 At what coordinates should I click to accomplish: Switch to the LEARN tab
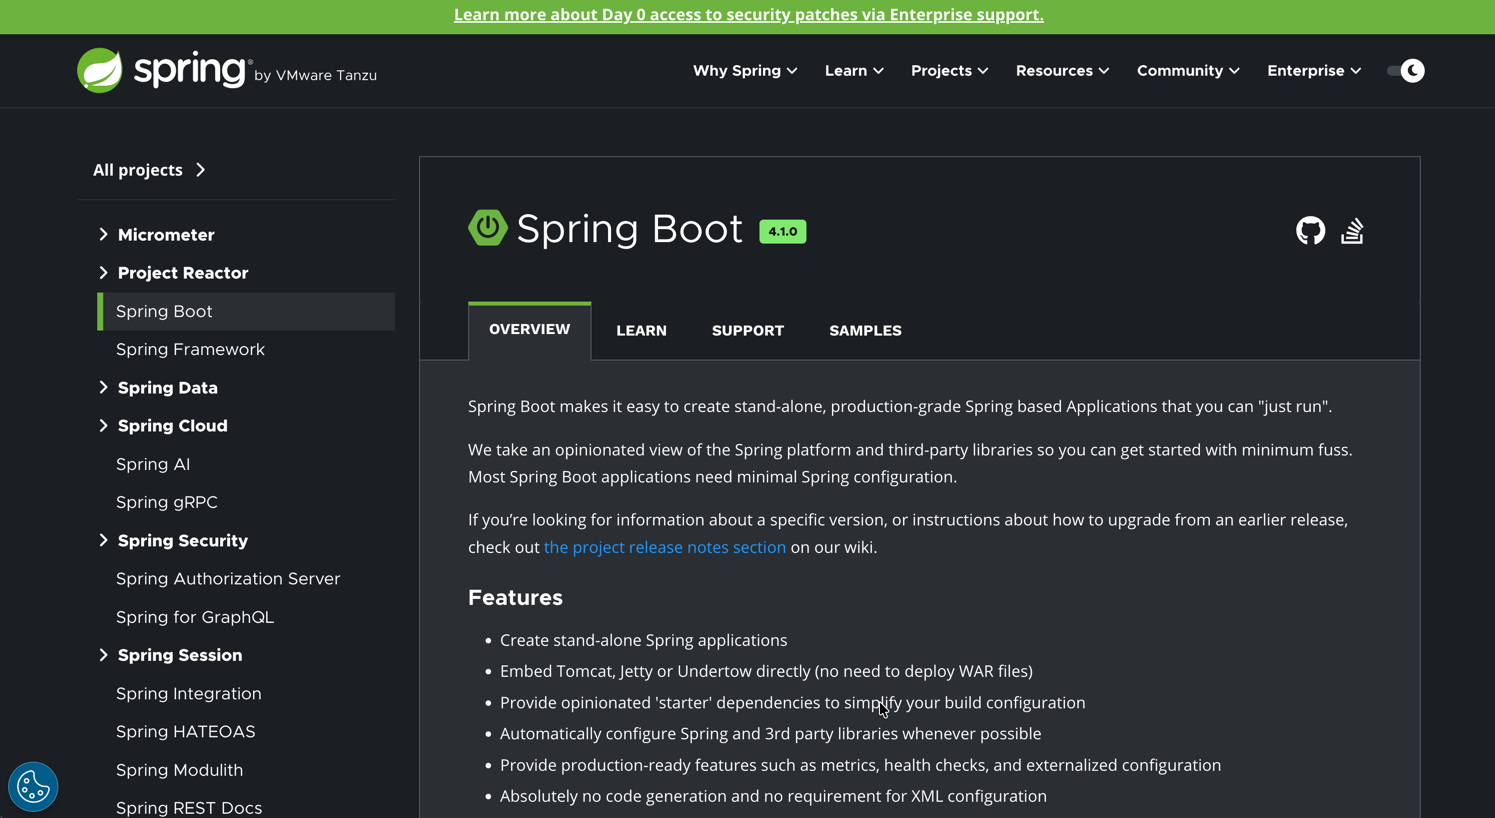coord(641,331)
